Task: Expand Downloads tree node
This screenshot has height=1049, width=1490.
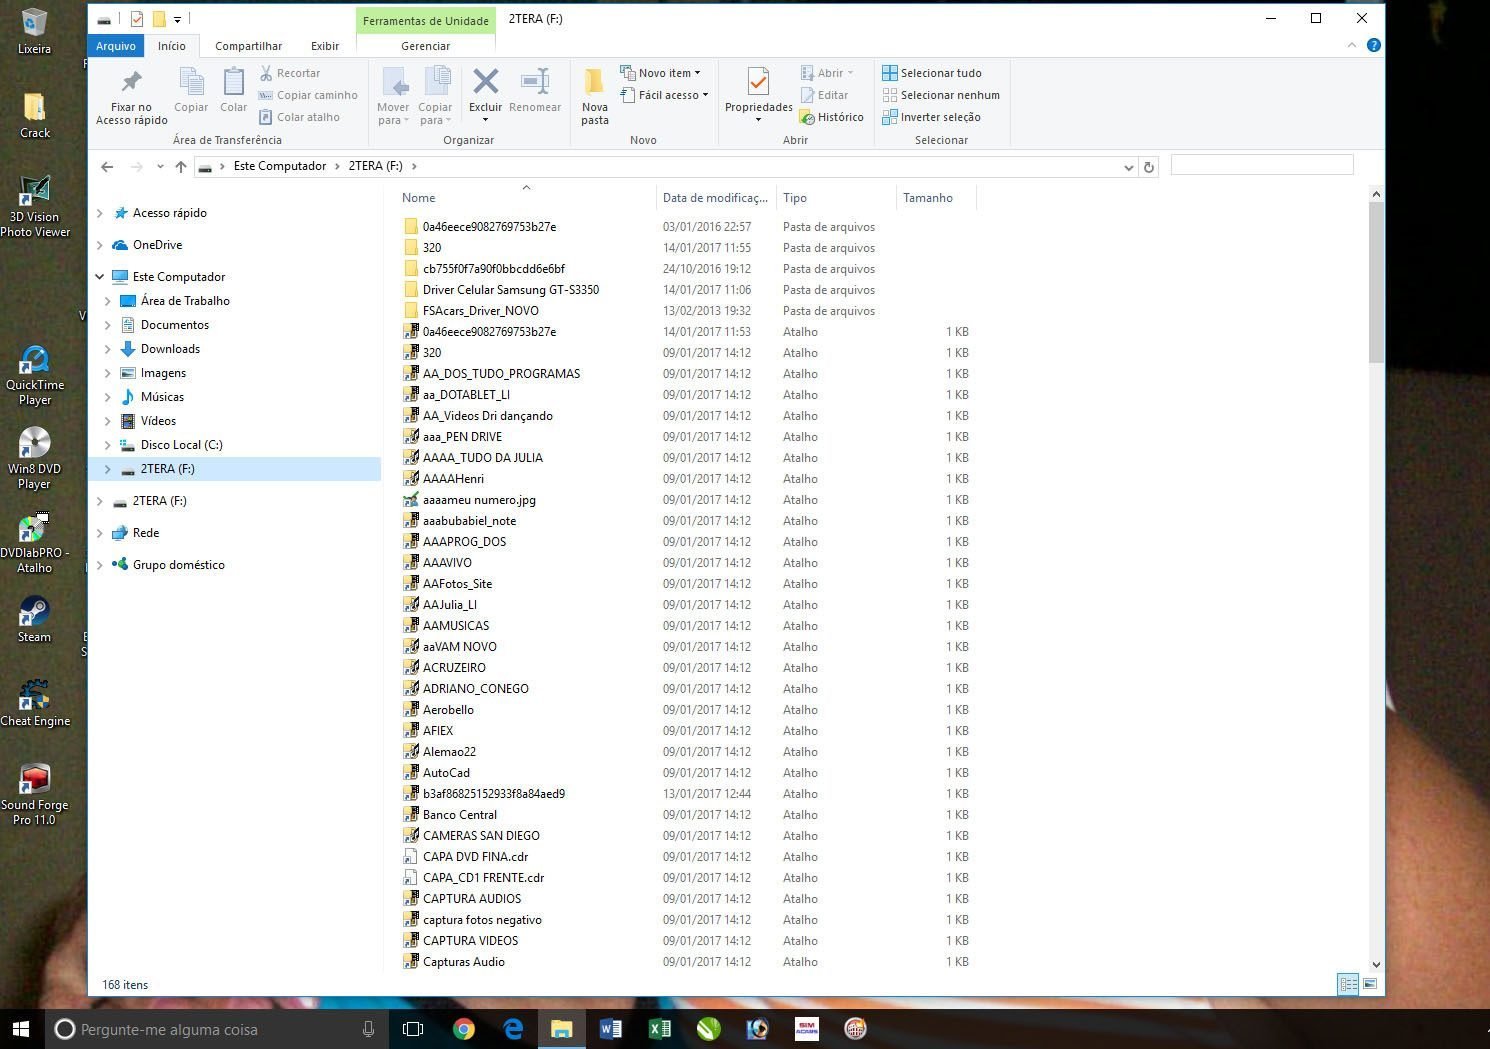Action: [x=107, y=349]
